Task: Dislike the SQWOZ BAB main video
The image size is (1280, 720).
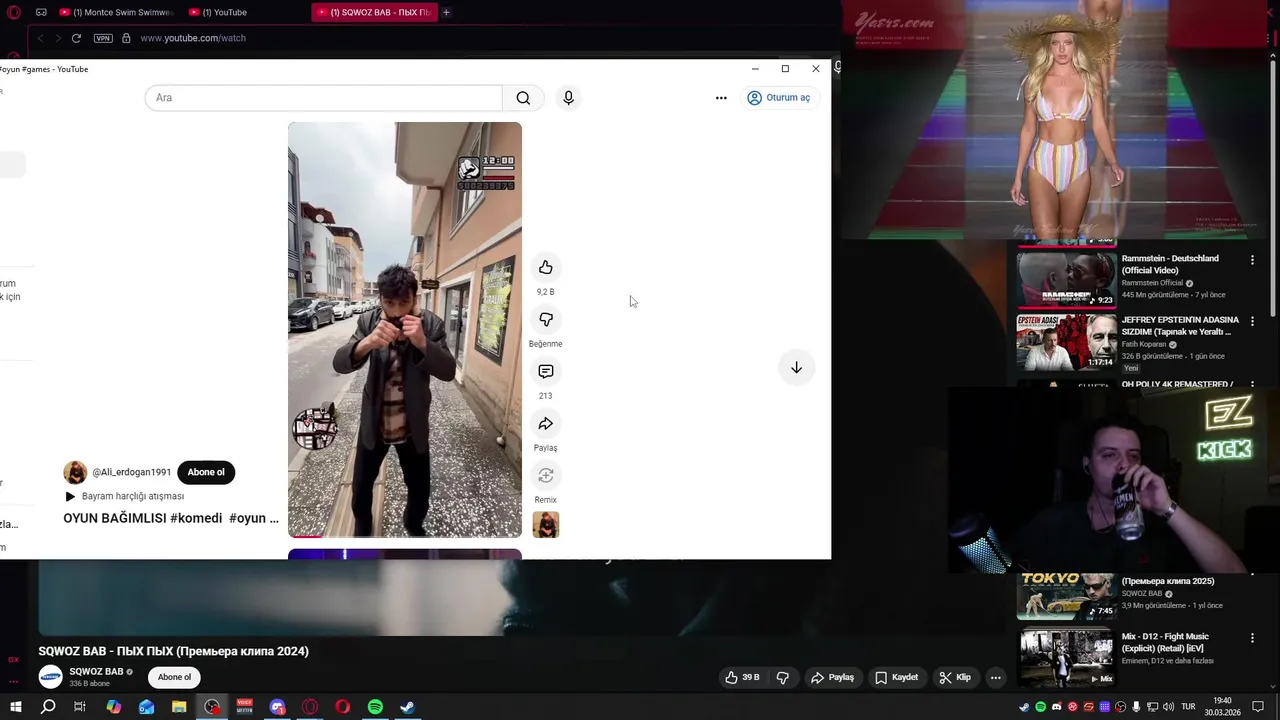Action: click(782, 677)
